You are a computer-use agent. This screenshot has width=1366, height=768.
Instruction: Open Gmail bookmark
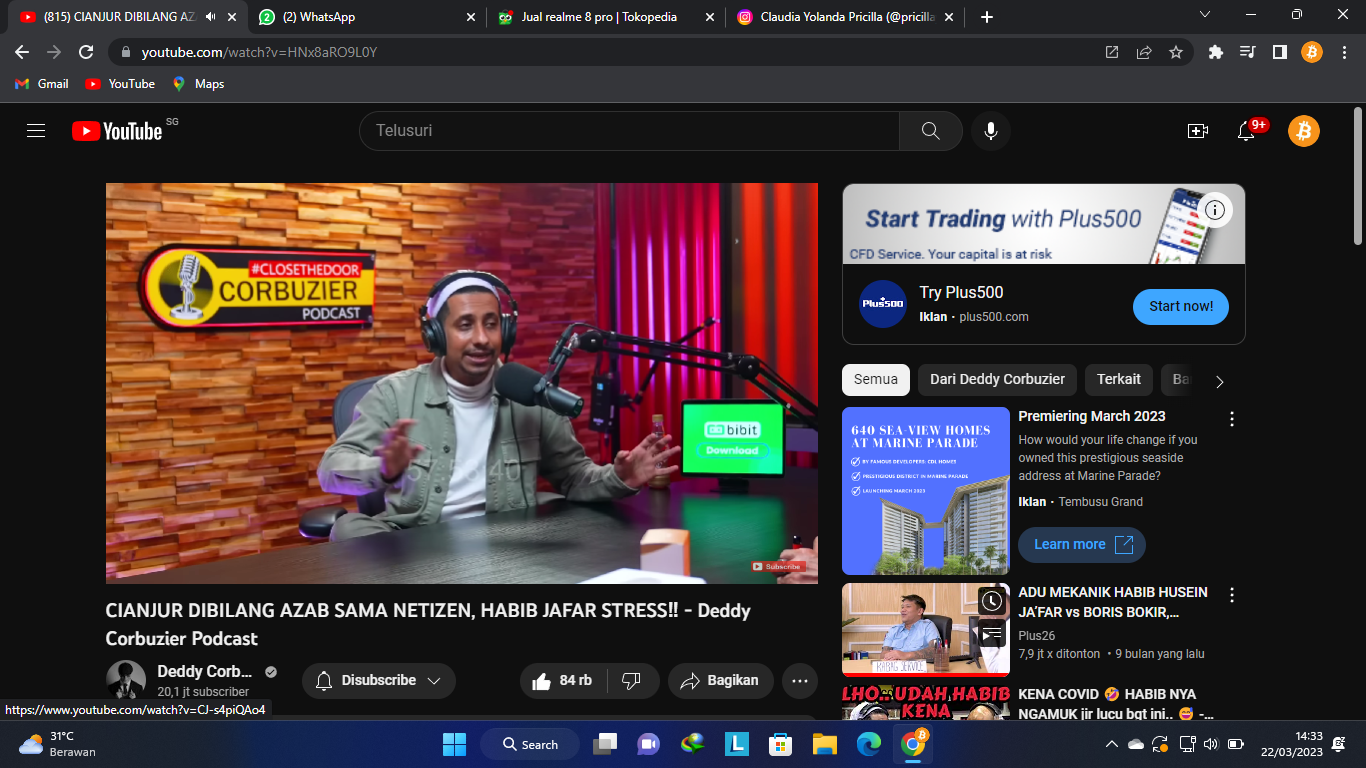point(42,84)
